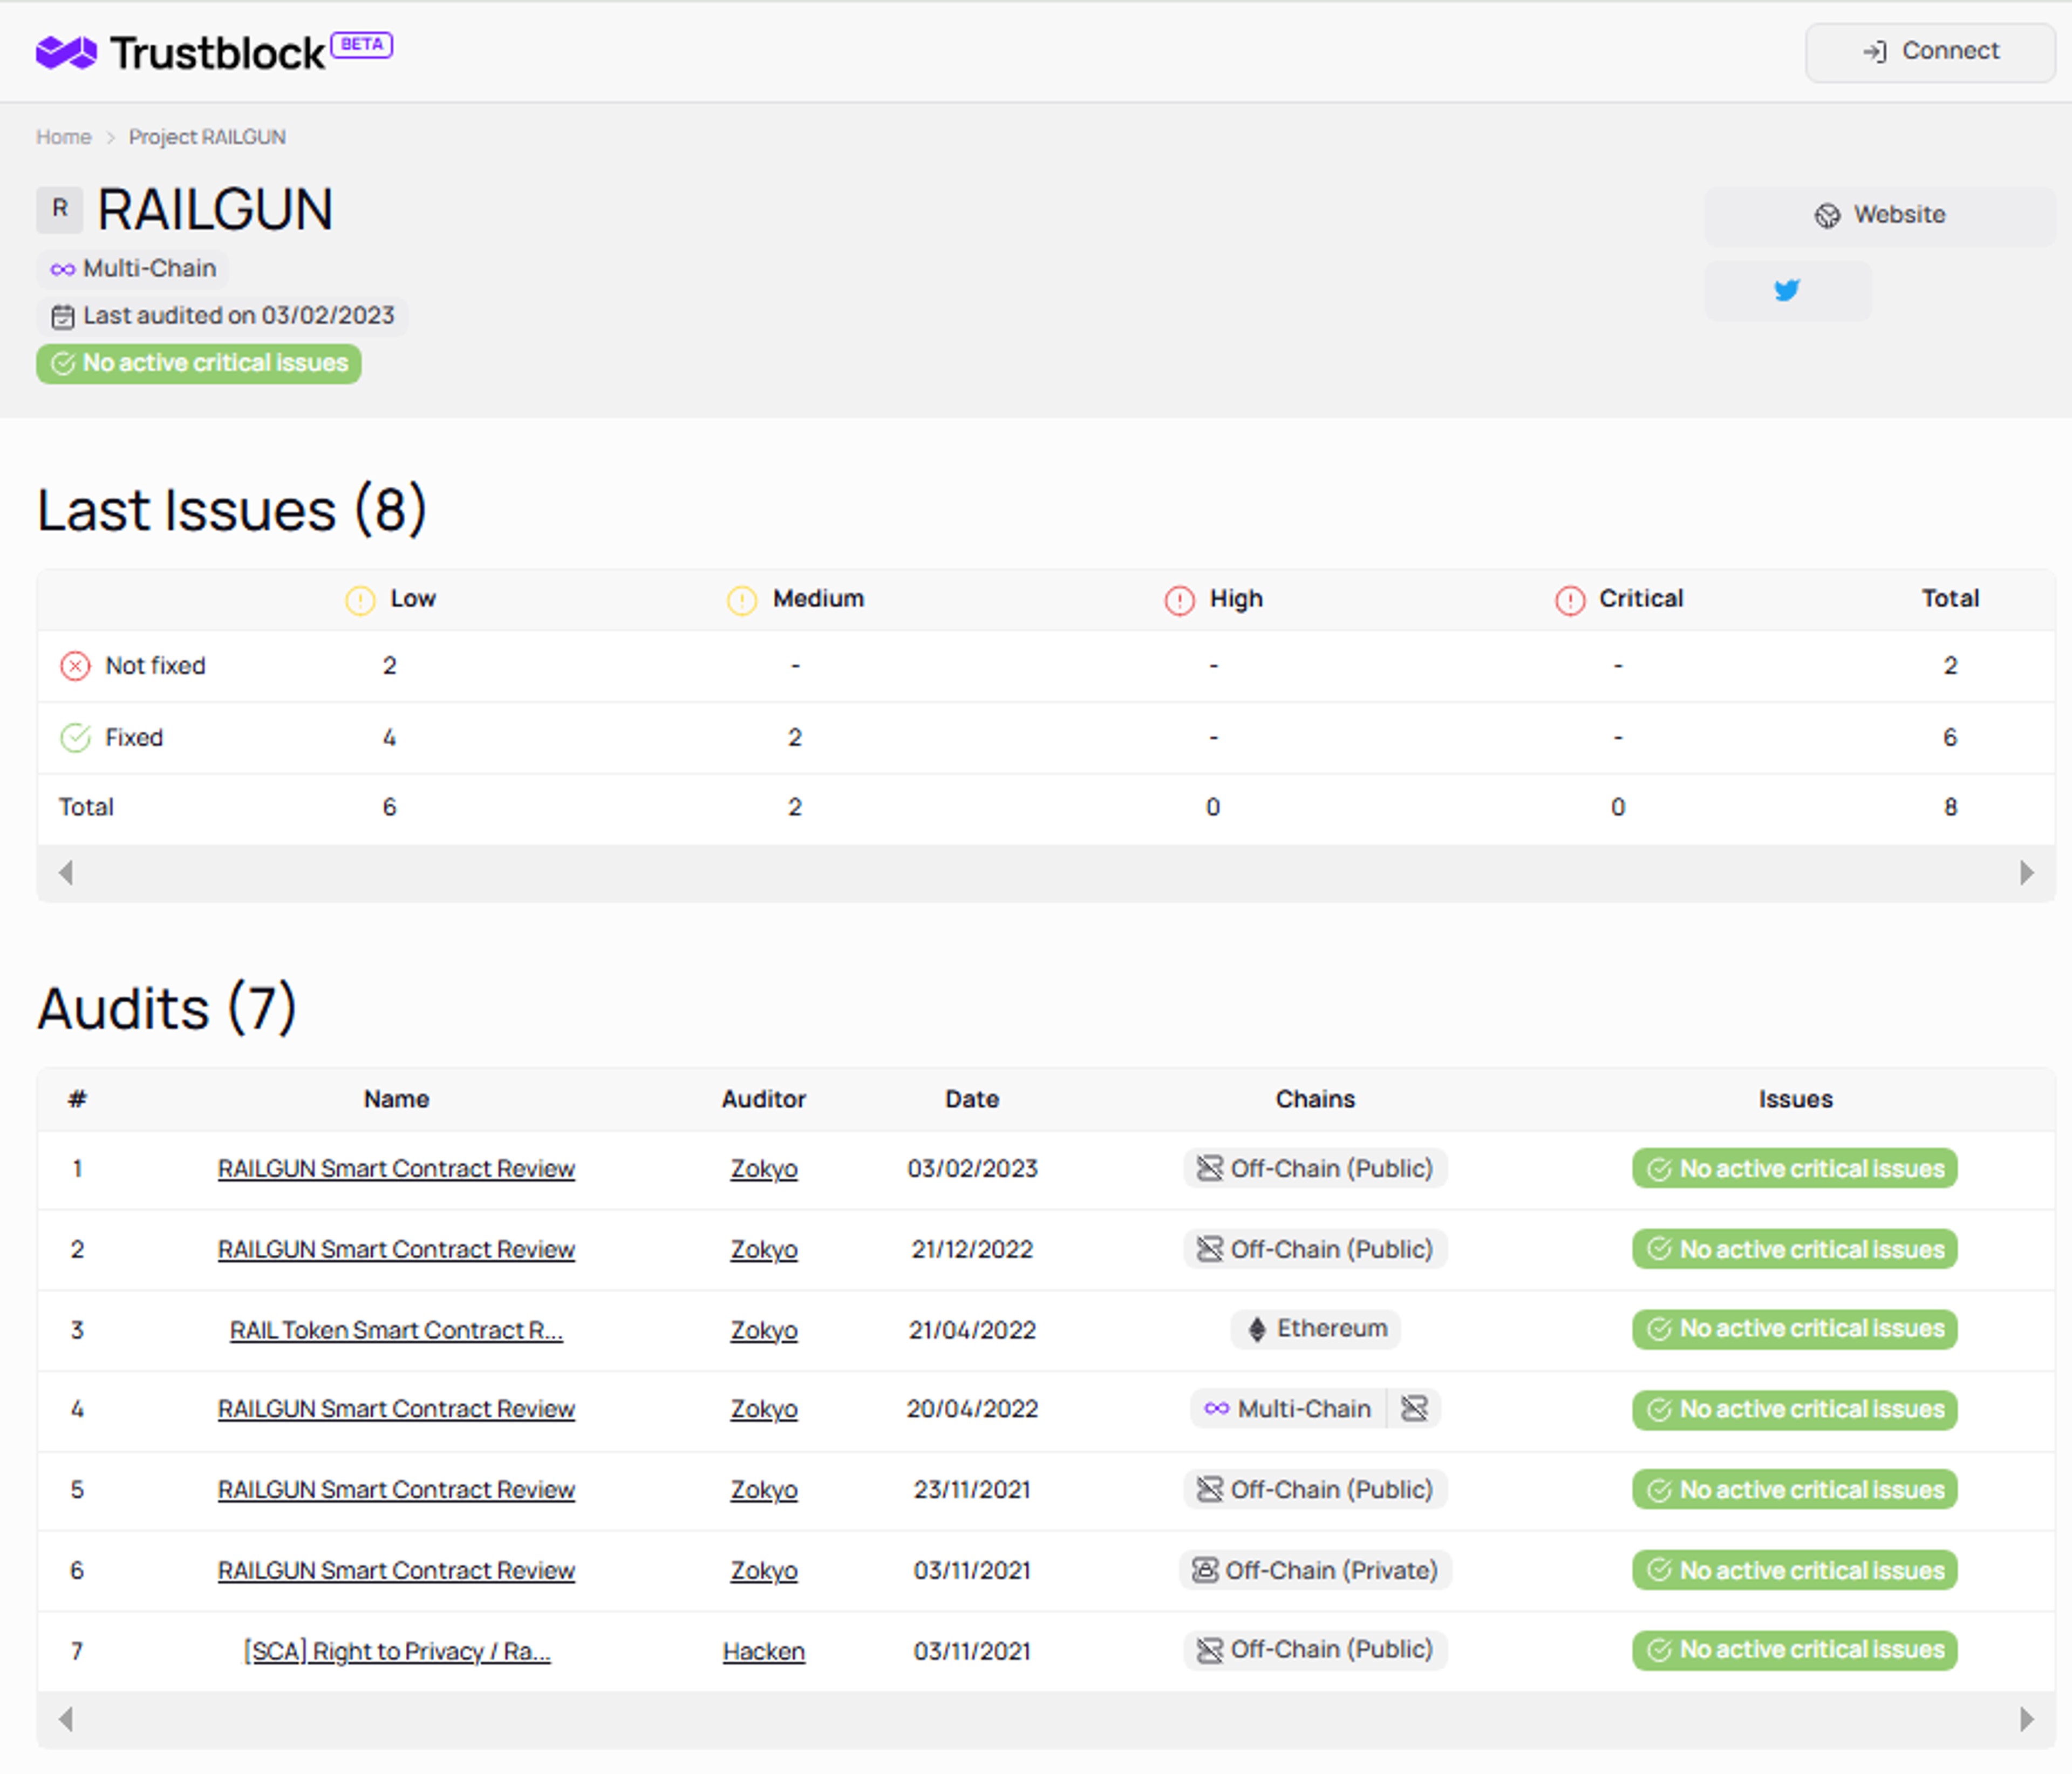The image size is (2072, 1774).
Task: Click the 03/02/2023 date cell
Action: 972,1169
